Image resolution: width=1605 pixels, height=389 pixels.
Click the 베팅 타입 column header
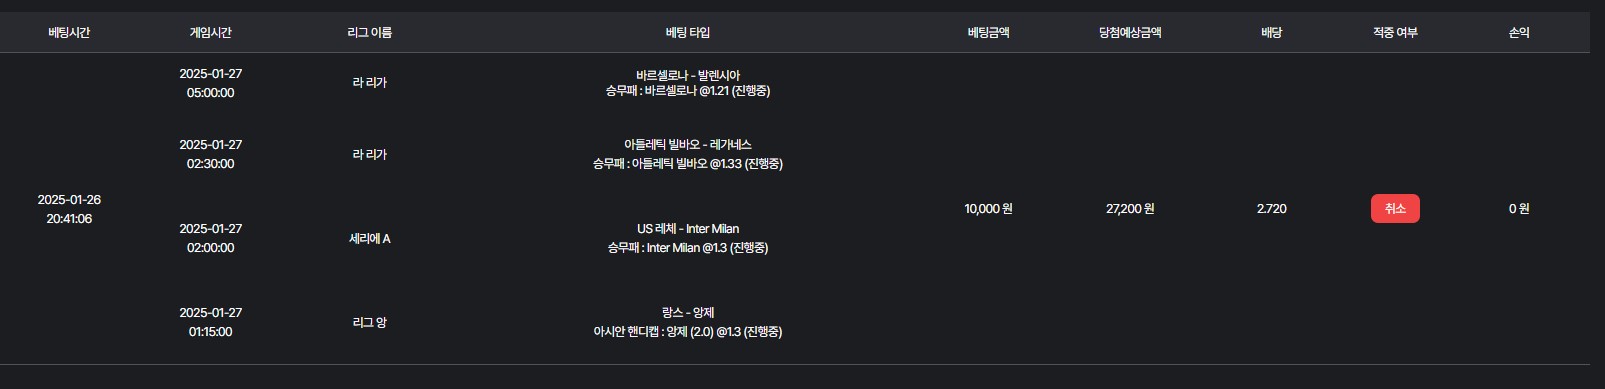point(687,32)
